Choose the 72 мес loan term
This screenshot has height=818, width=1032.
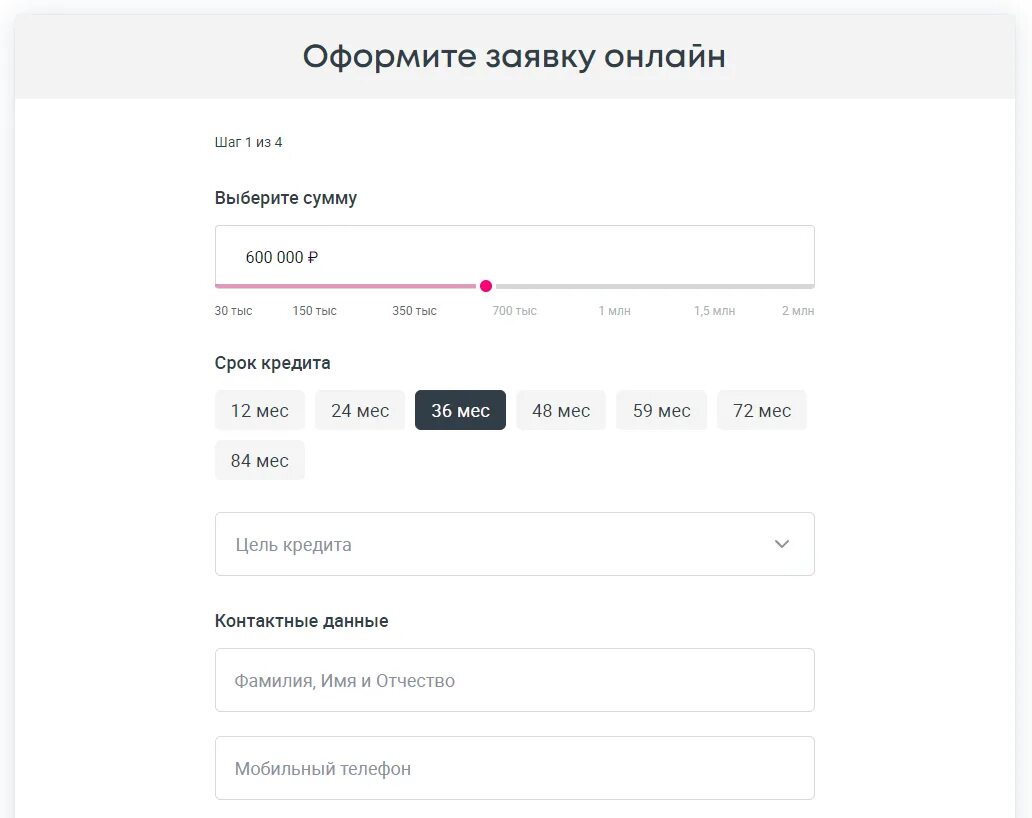coord(761,410)
